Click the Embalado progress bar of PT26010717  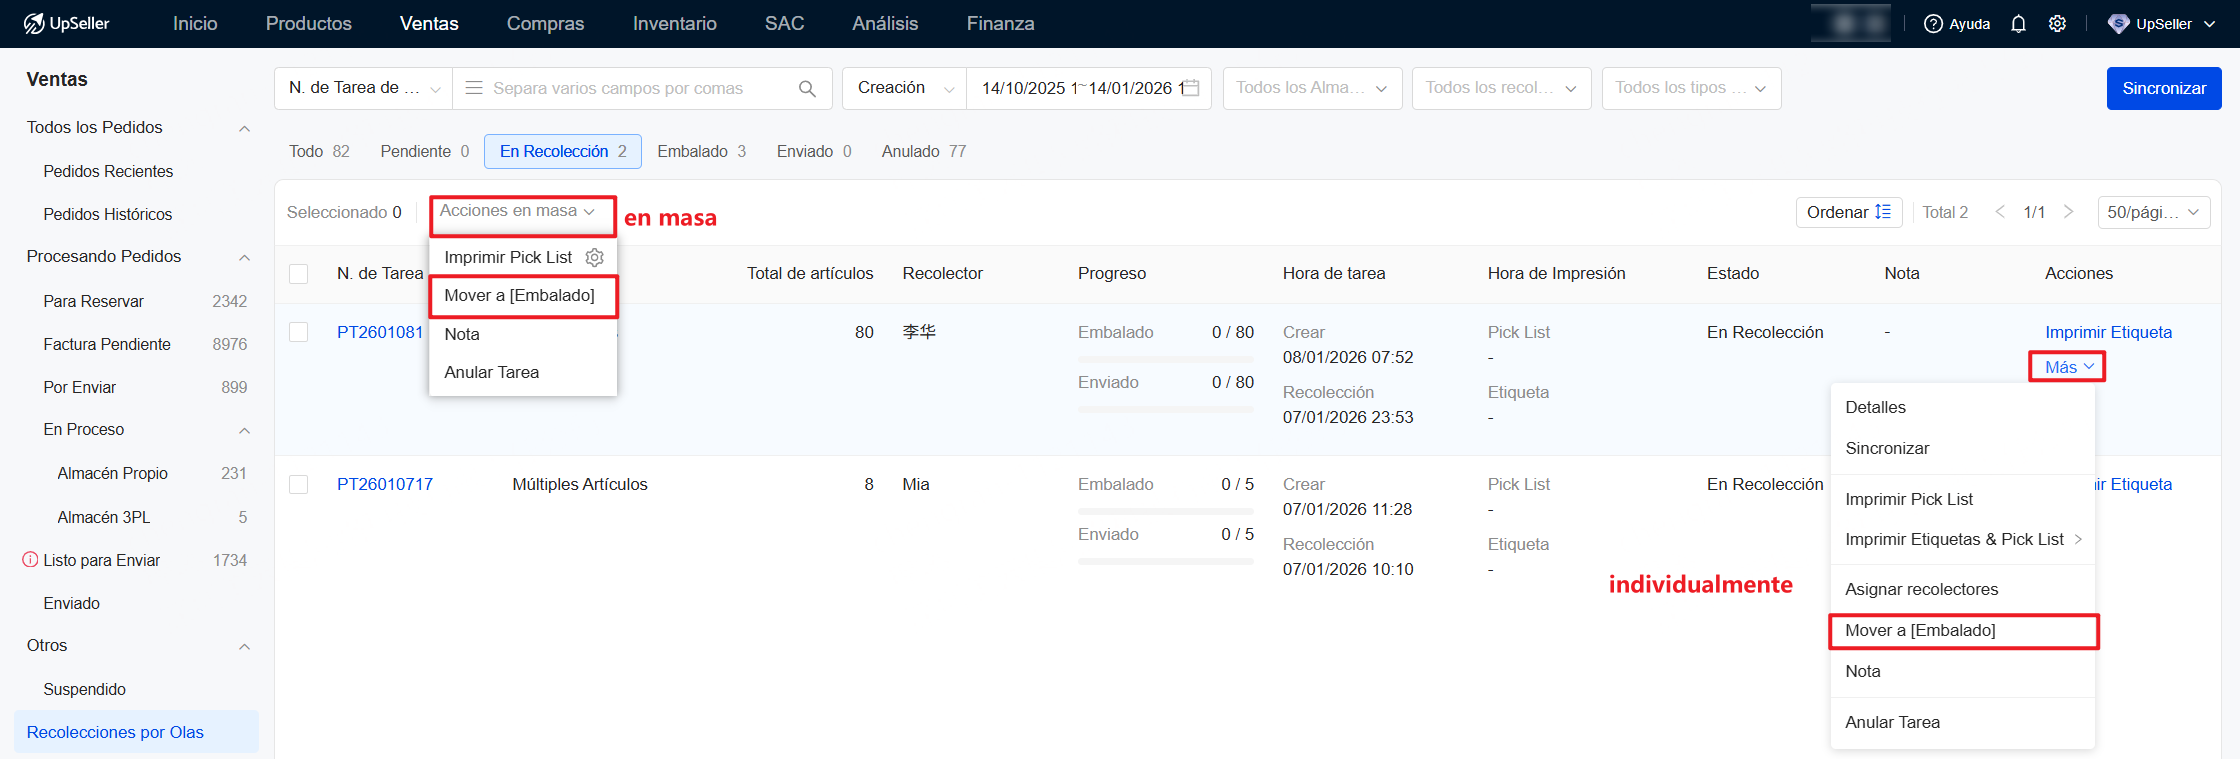1165,511
